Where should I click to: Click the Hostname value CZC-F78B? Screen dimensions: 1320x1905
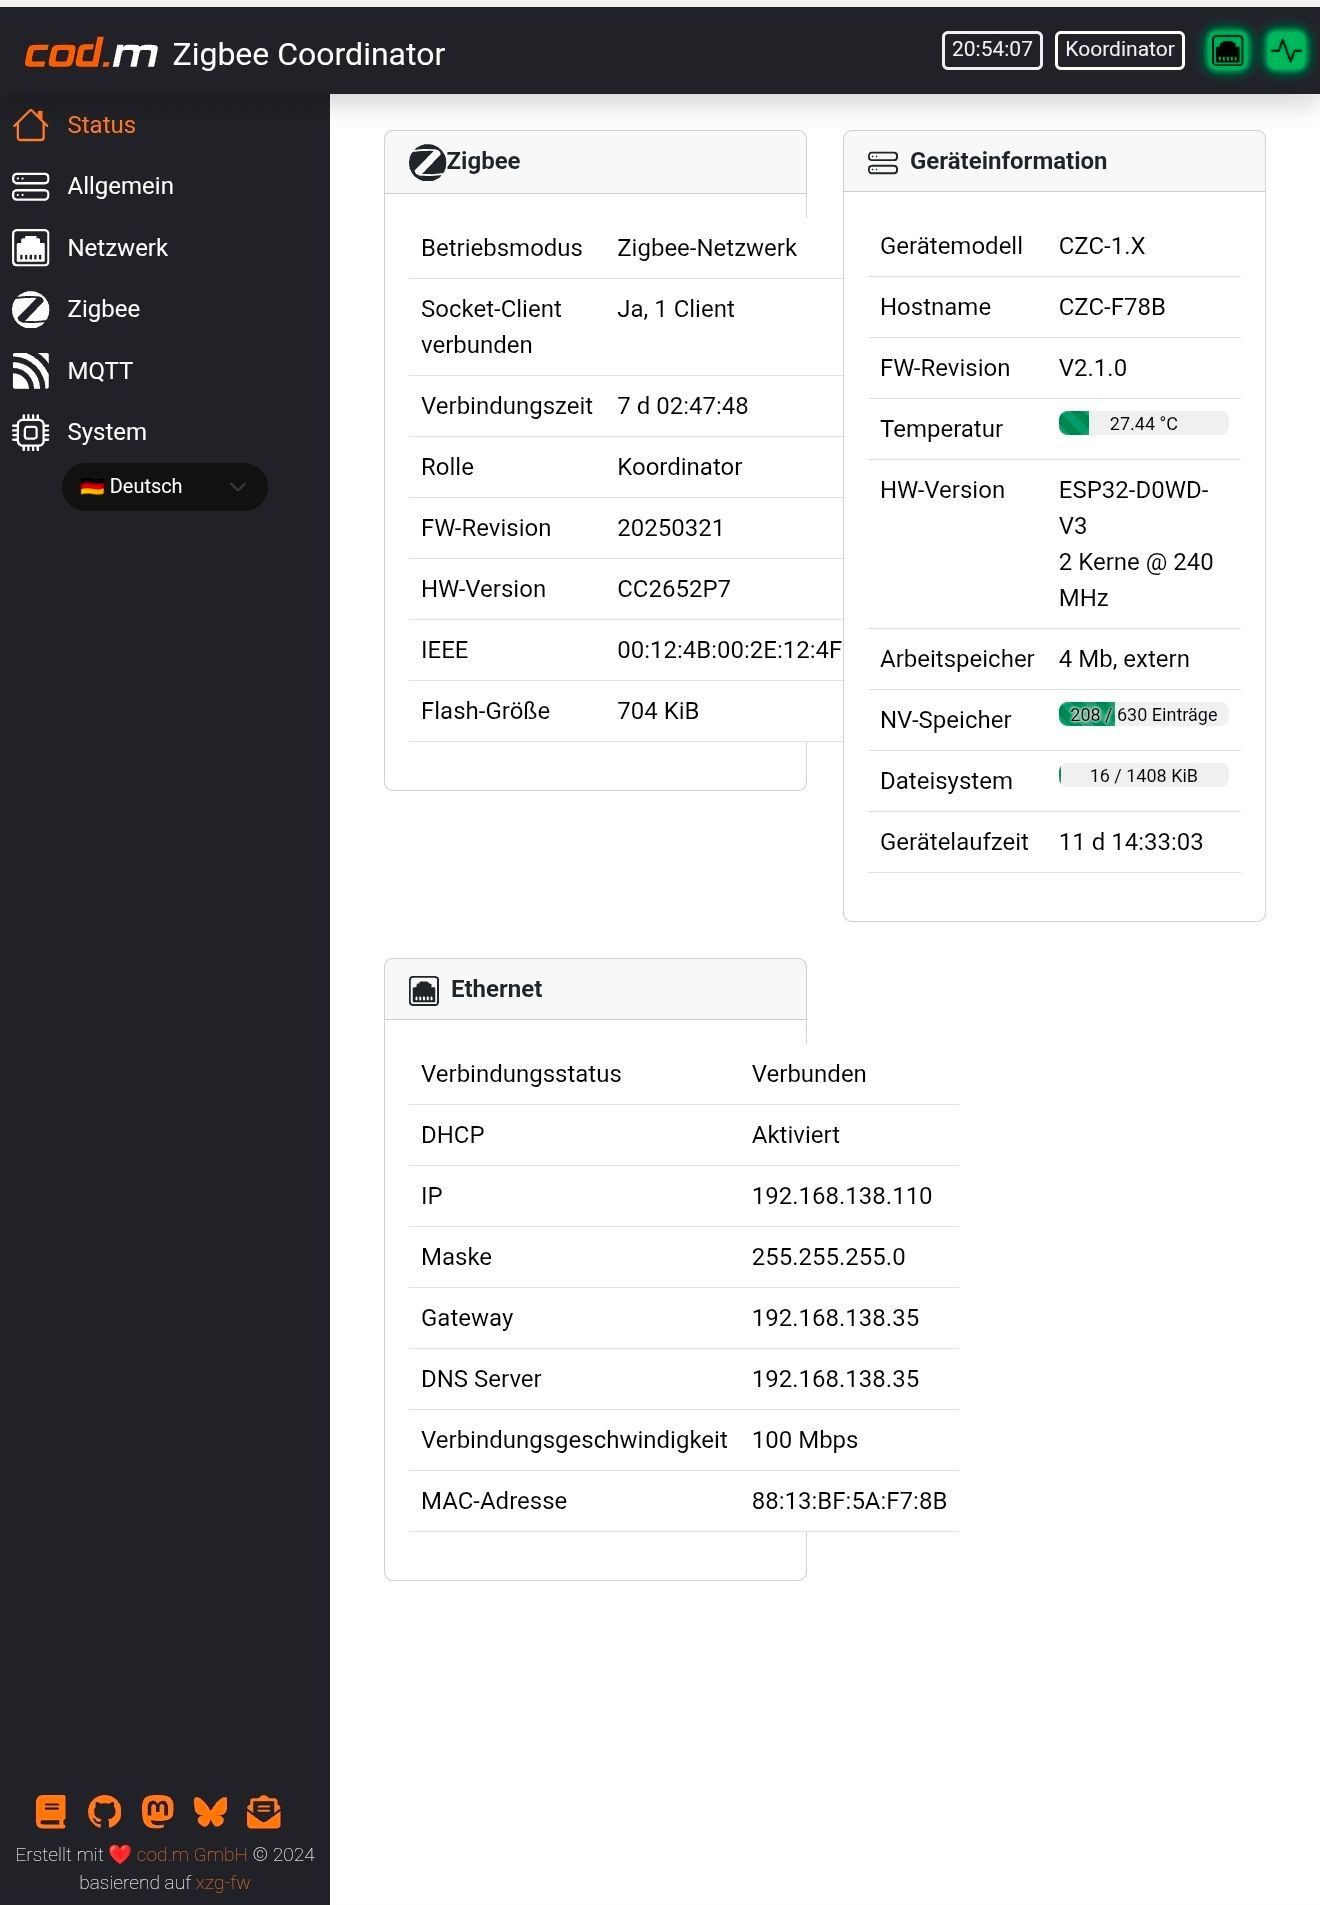click(x=1112, y=307)
